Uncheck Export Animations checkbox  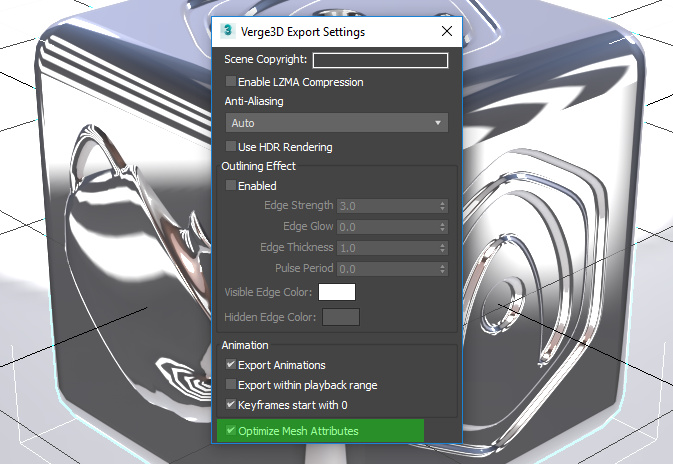(x=231, y=364)
